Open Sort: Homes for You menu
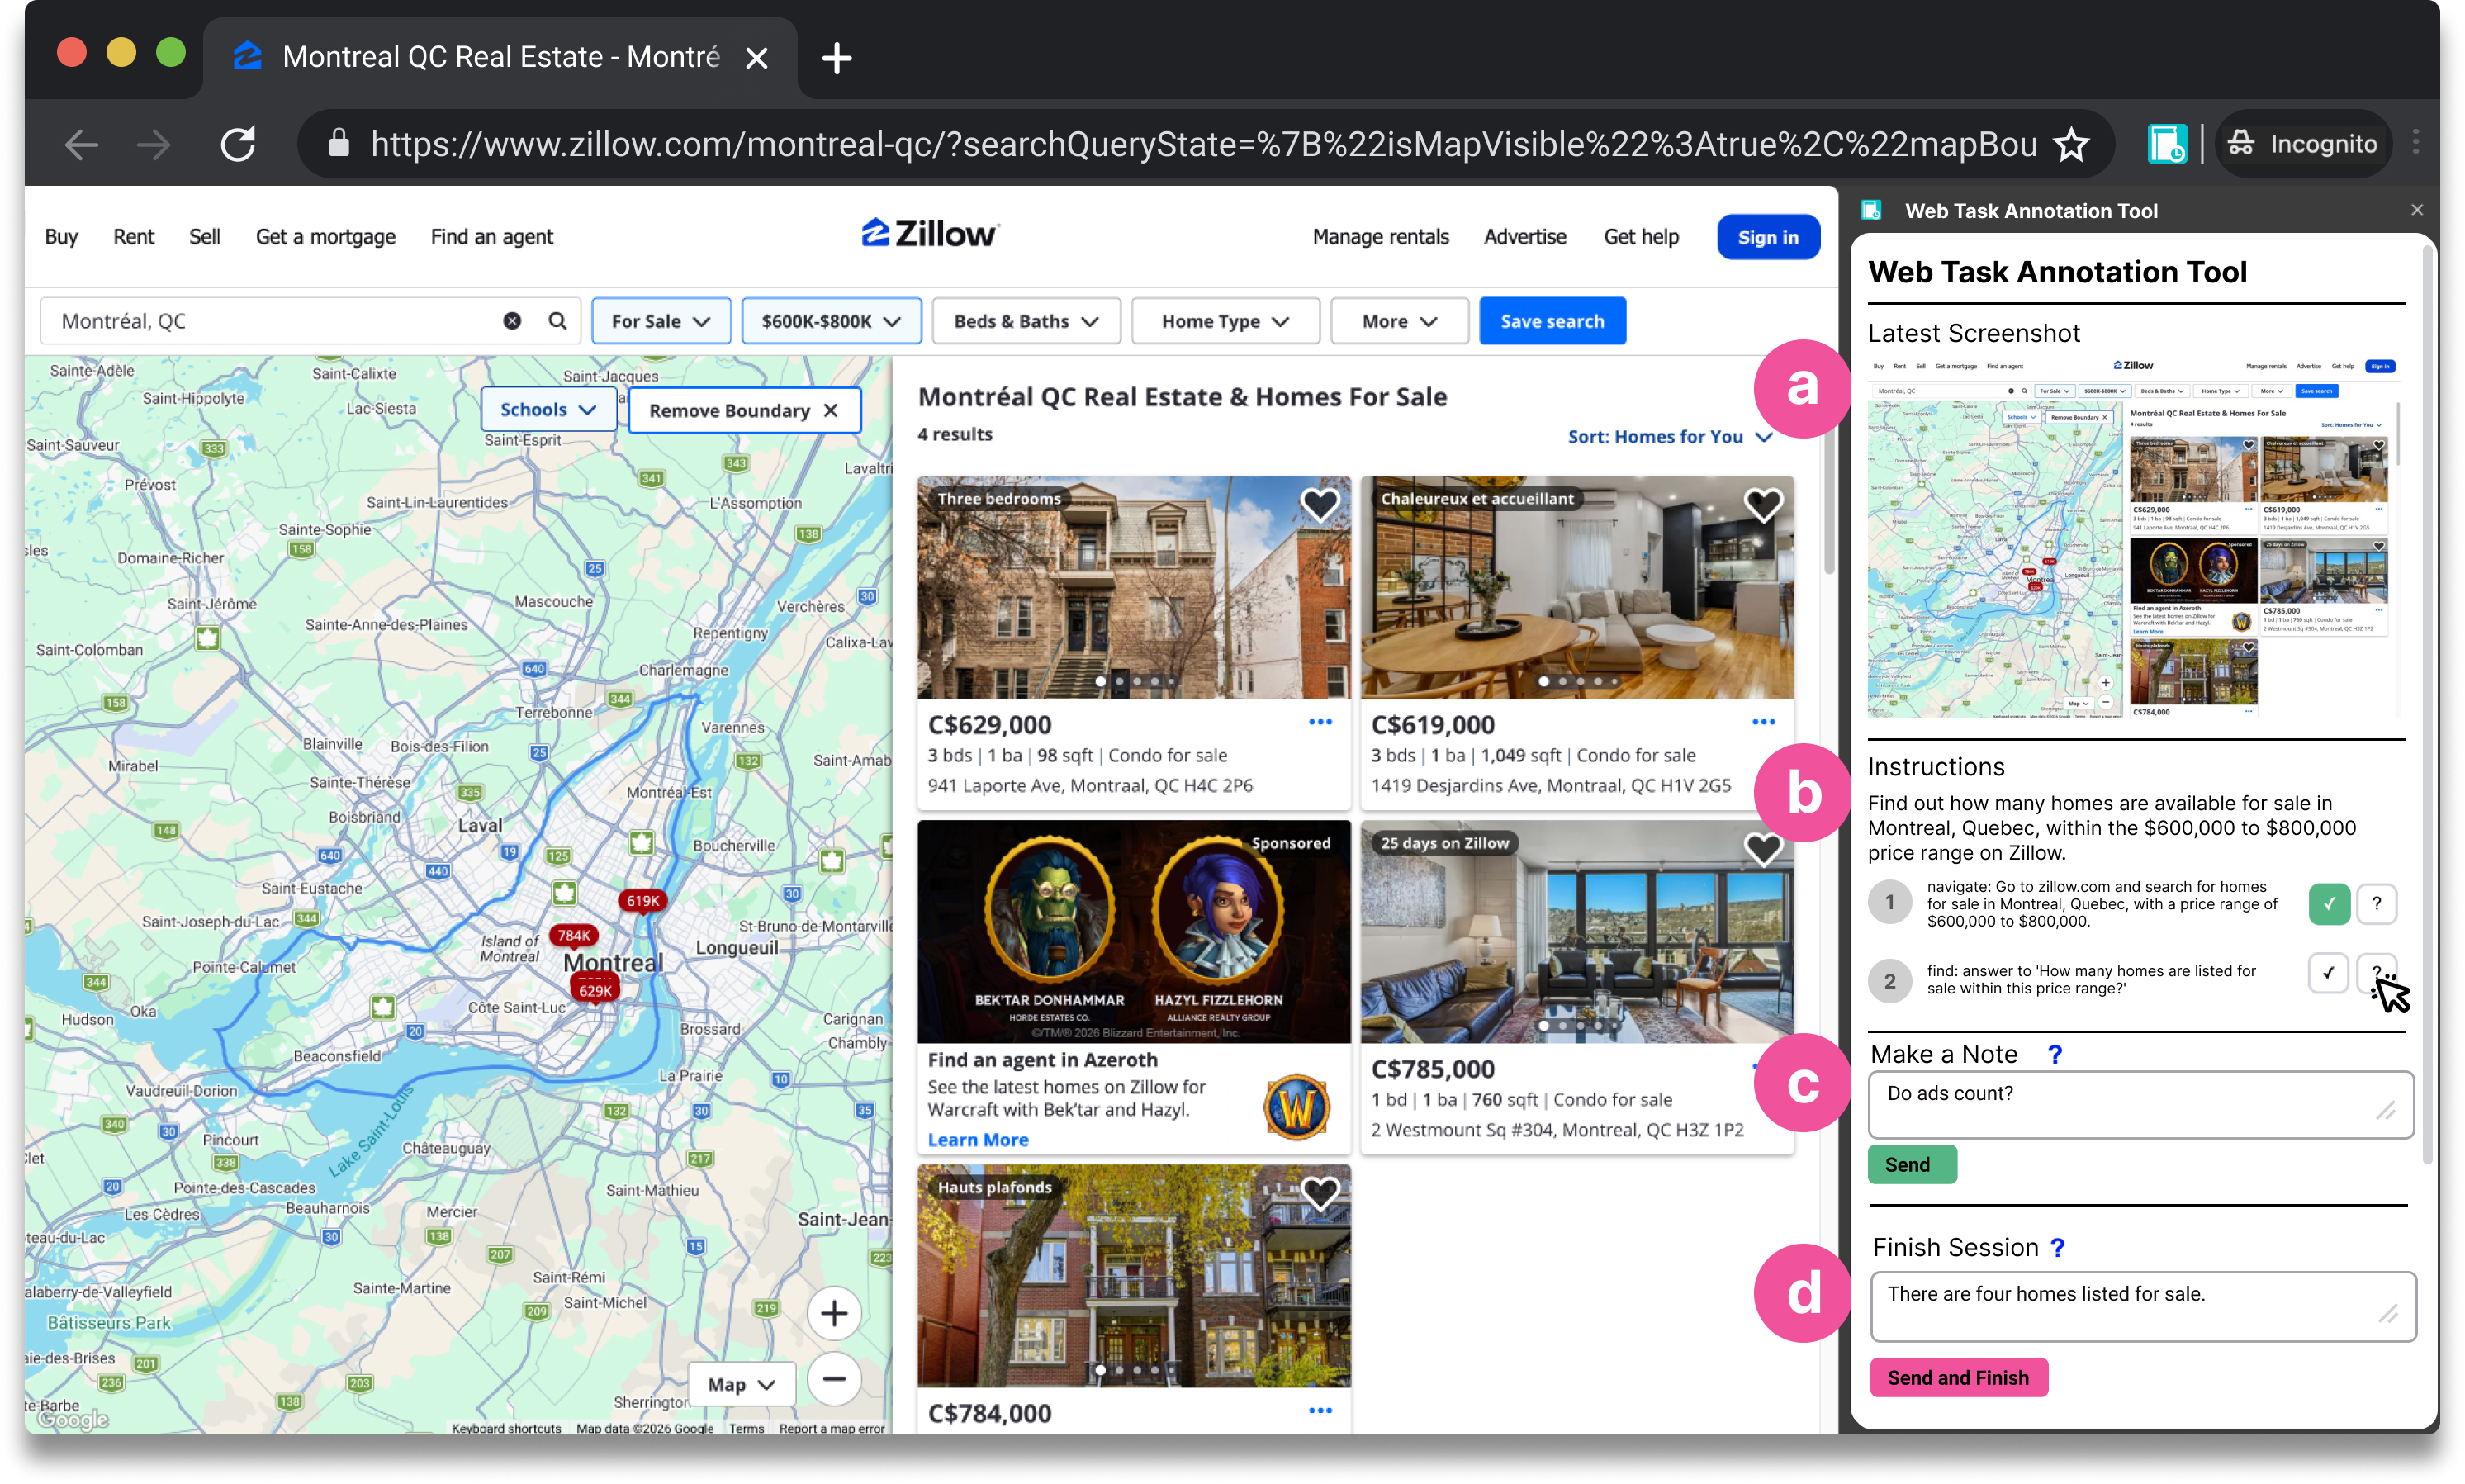Screen dimensions: 2465x1484 tap(1669, 437)
